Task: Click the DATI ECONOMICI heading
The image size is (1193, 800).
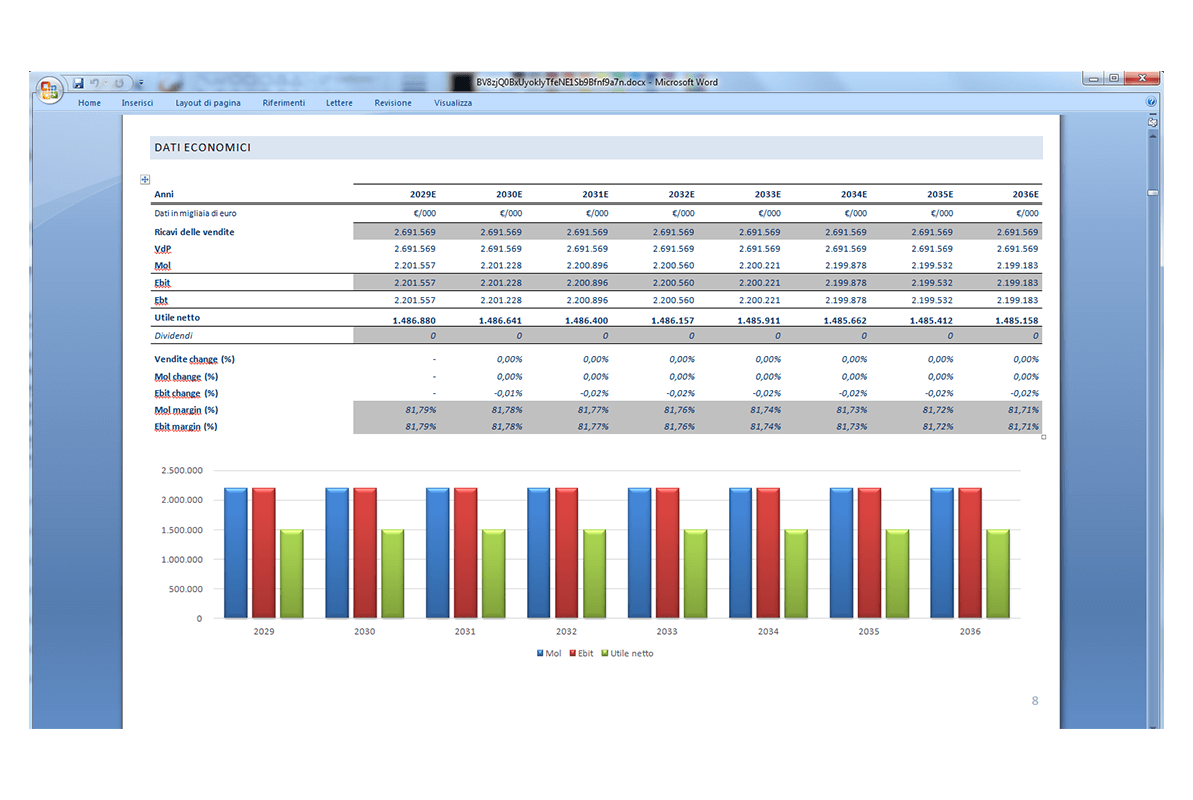Action: coord(202,148)
